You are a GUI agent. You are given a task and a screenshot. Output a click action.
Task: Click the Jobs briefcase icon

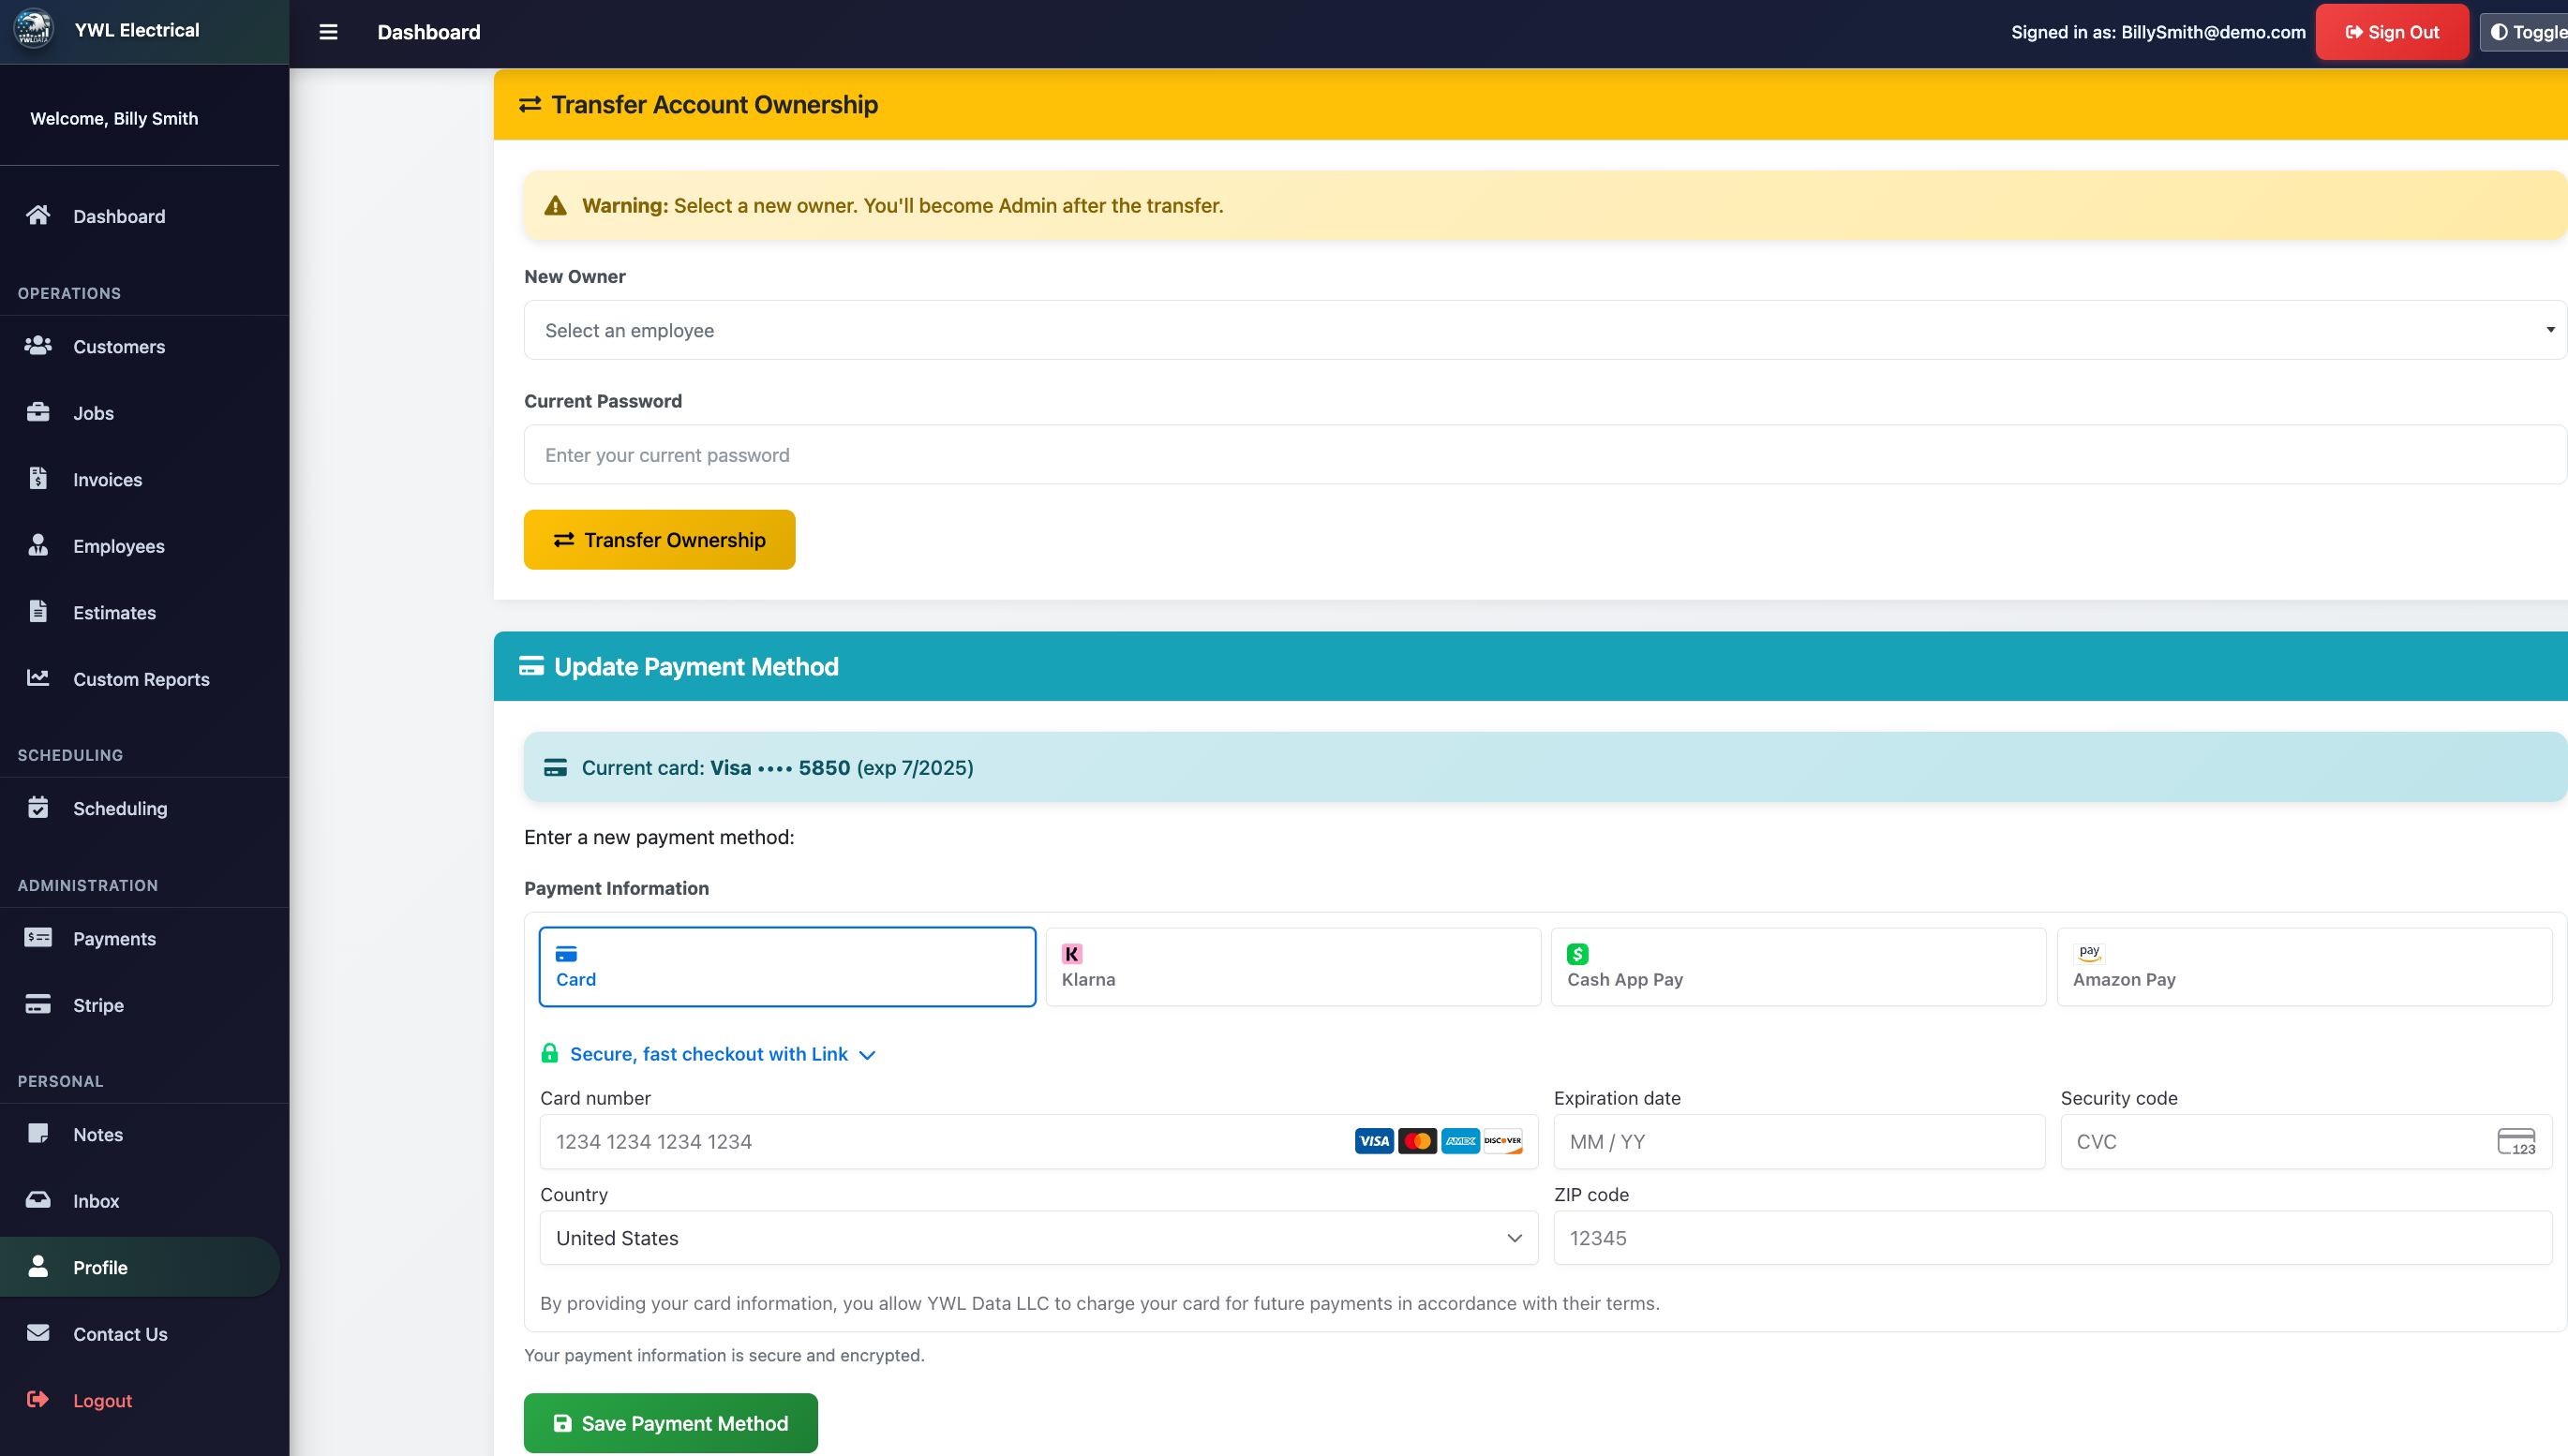[38, 412]
